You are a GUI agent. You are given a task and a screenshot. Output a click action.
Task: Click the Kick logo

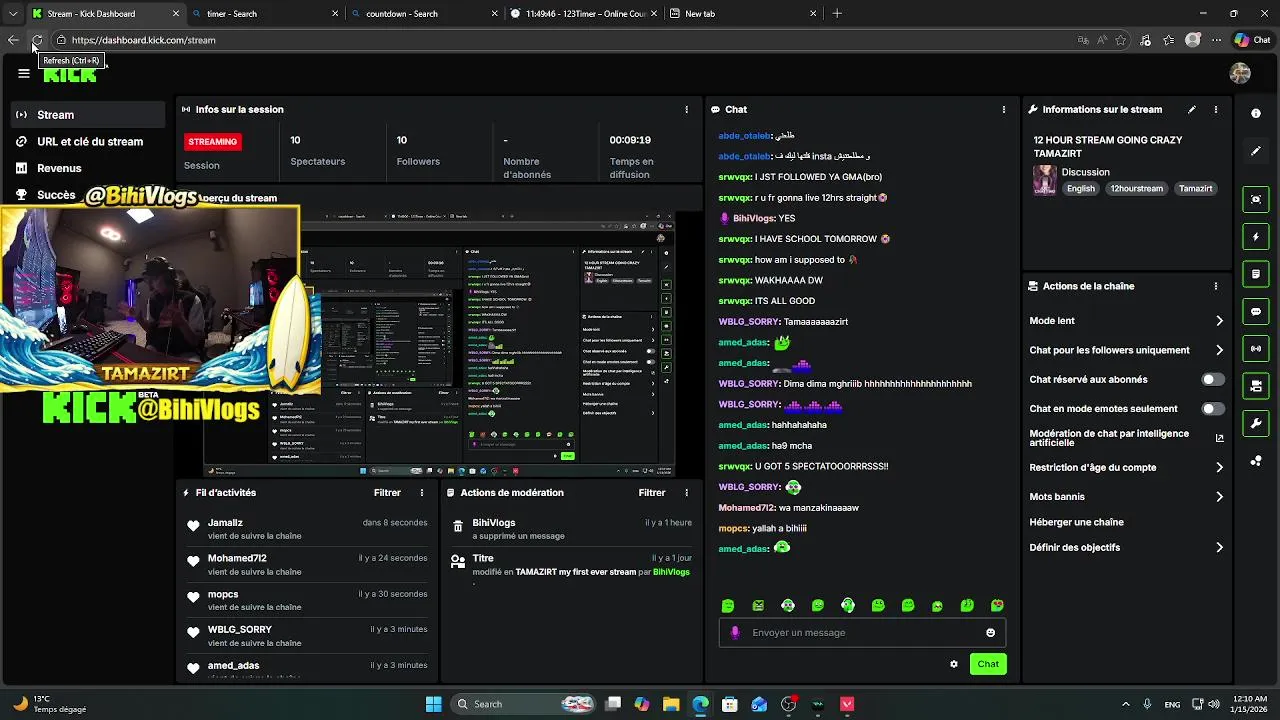click(x=70, y=75)
